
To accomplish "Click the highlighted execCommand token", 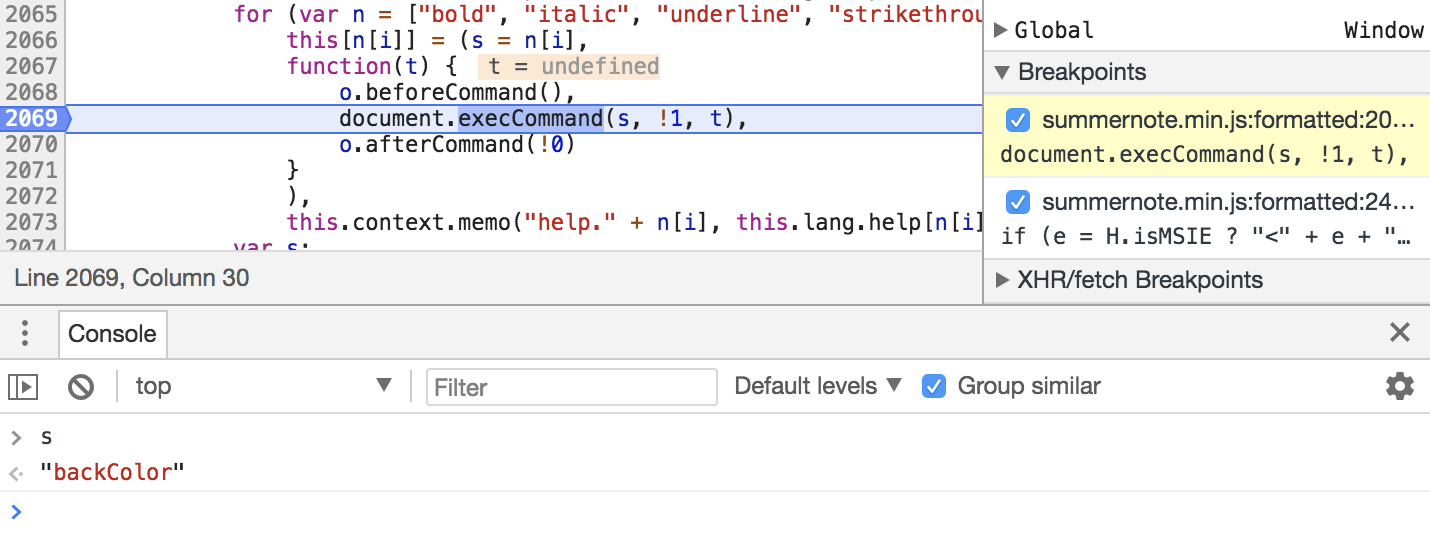I will (x=531, y=118).
